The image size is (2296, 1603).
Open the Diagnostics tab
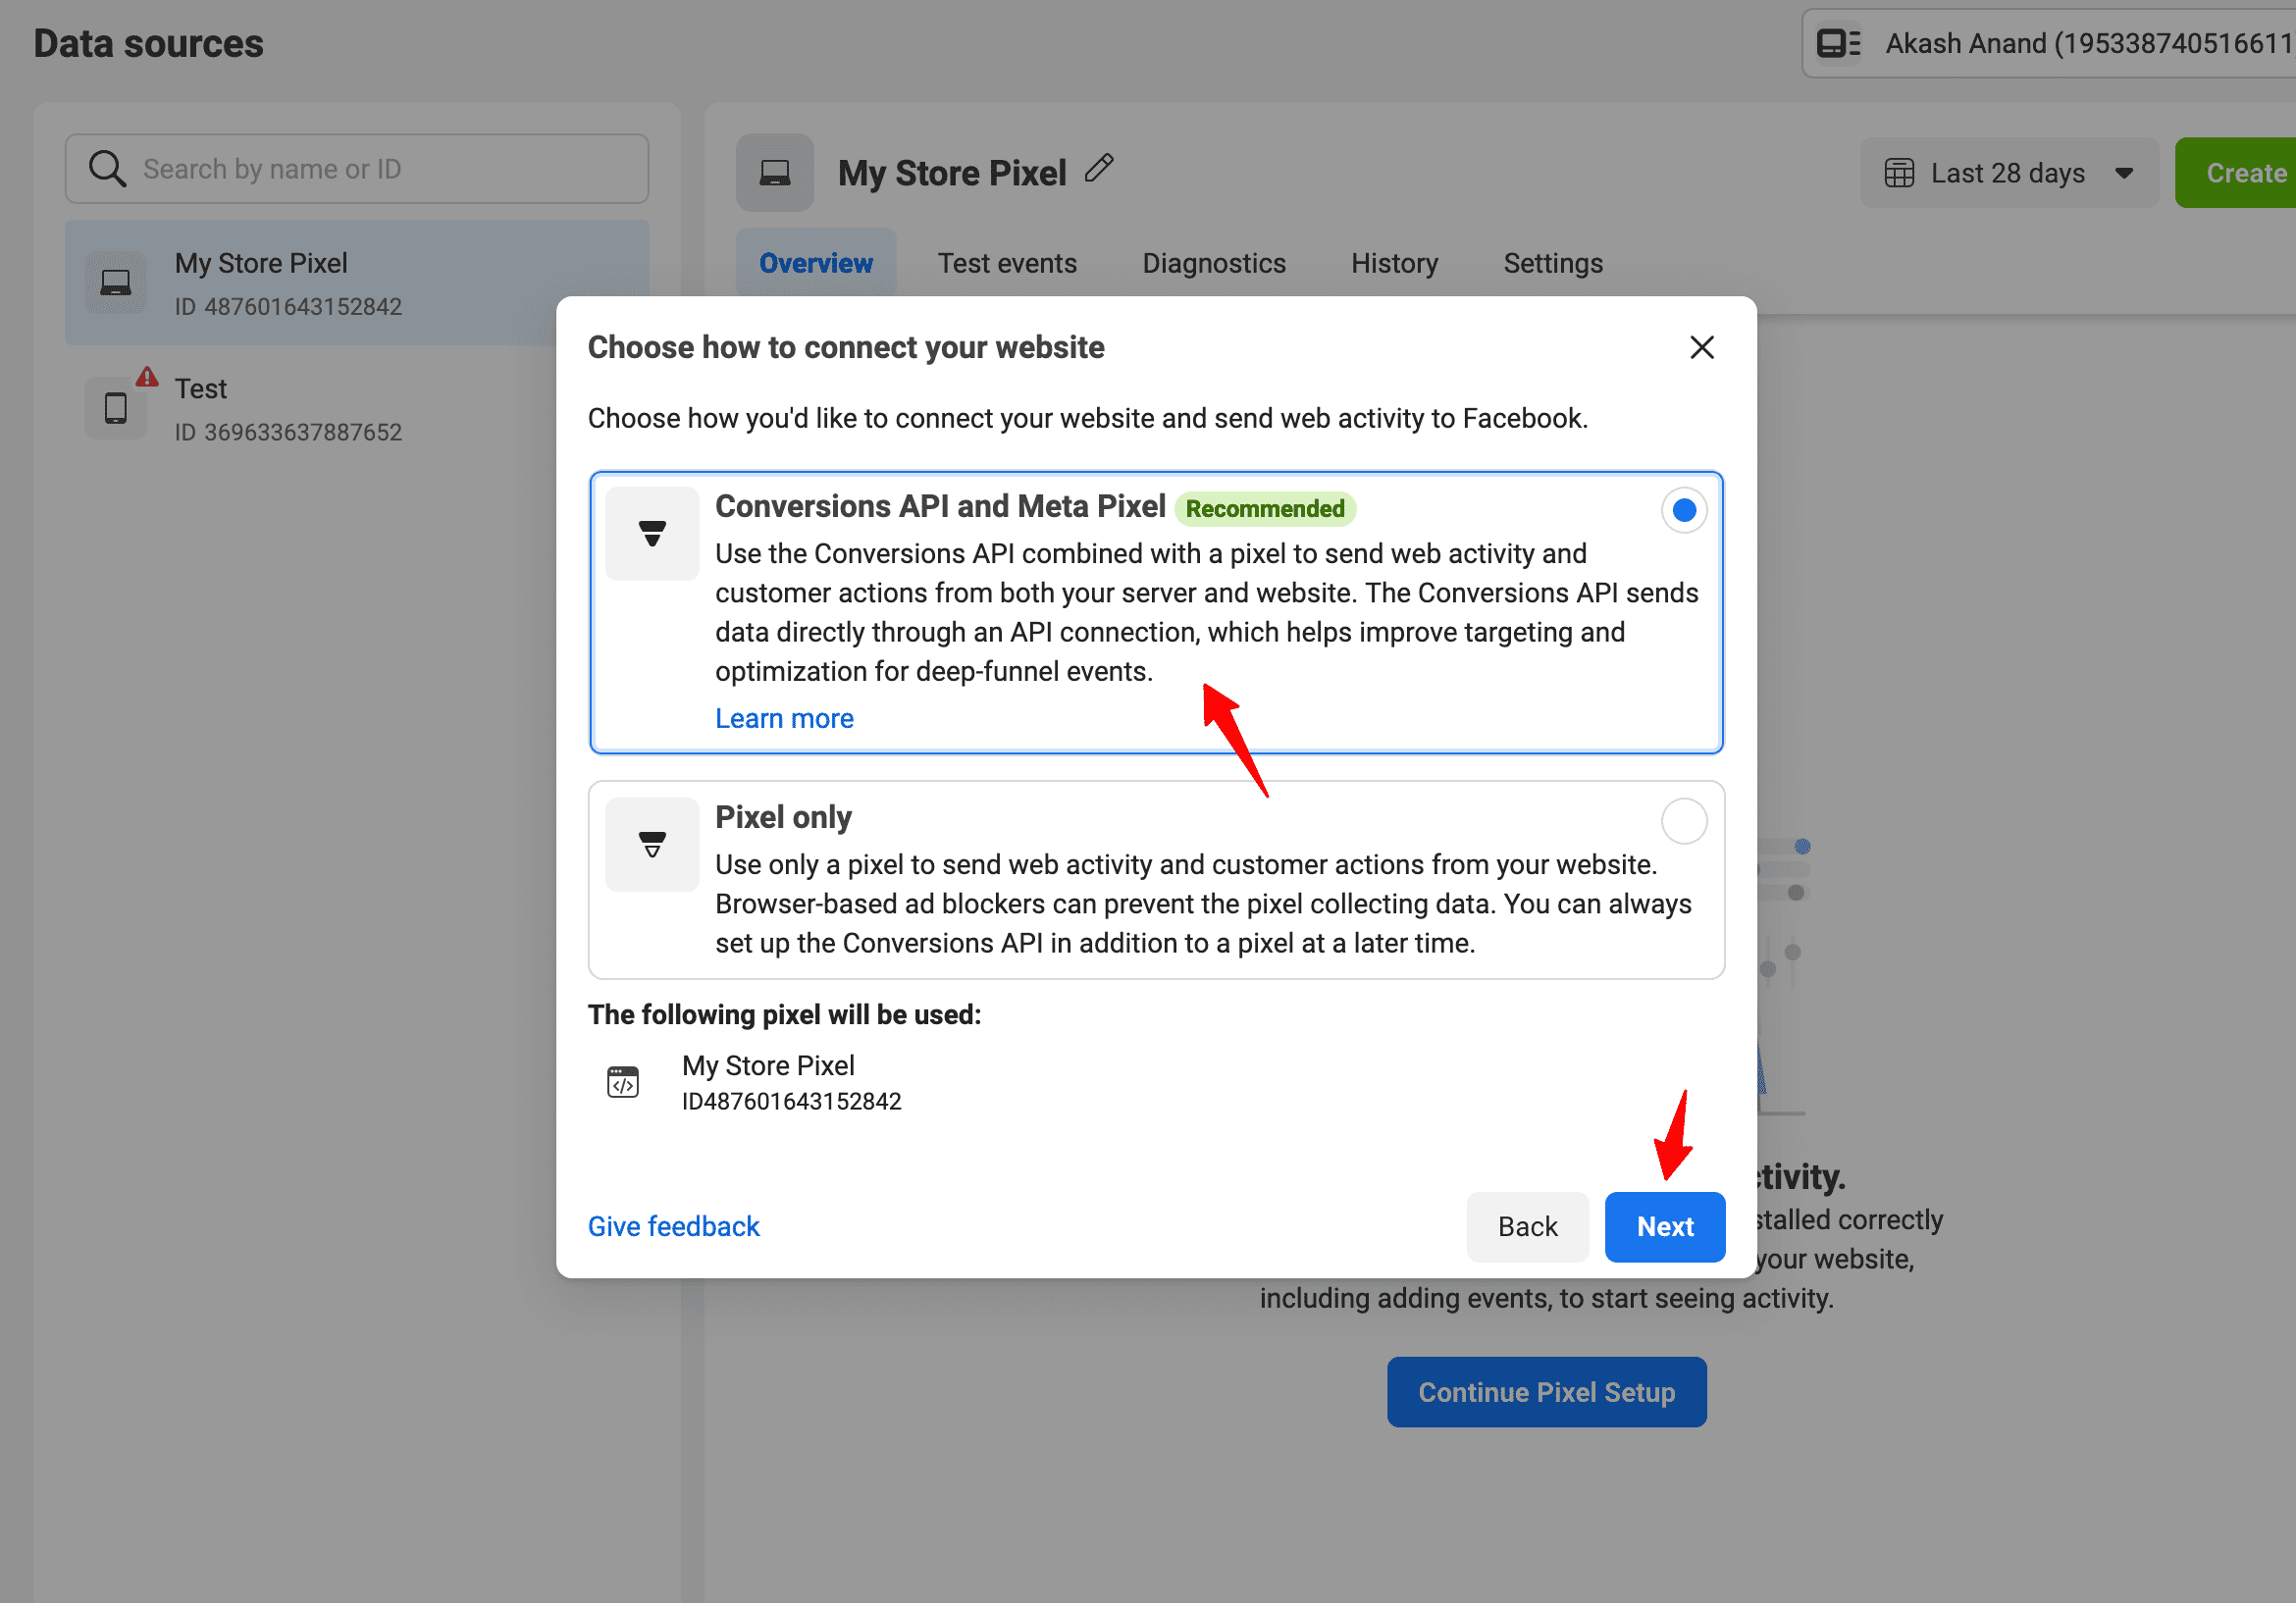point(1213,263)
